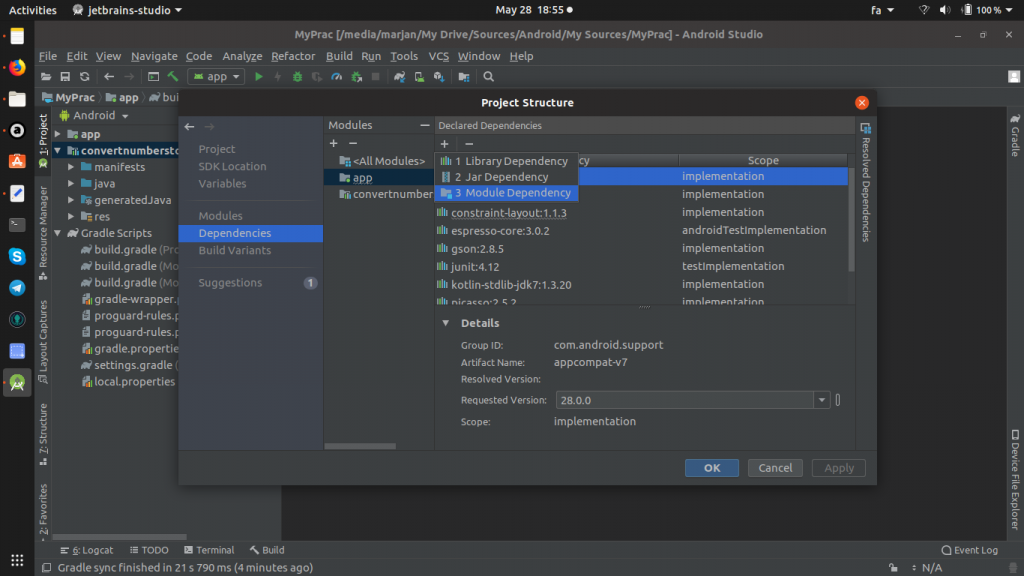Click the disabled Apply button
This screenshot has width=1024, height=576.
(x=839, y=468)
